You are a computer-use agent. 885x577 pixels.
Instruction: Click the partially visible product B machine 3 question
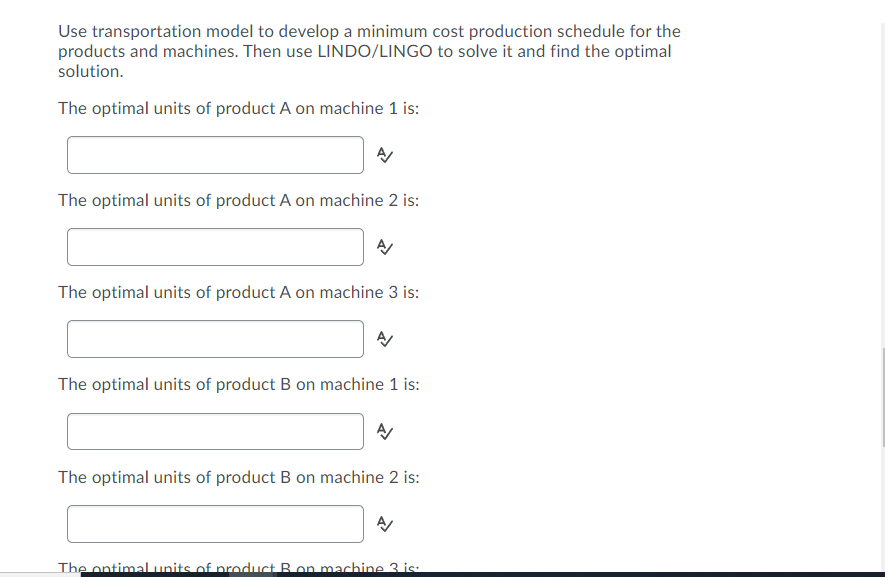click(x=239, y=567)
